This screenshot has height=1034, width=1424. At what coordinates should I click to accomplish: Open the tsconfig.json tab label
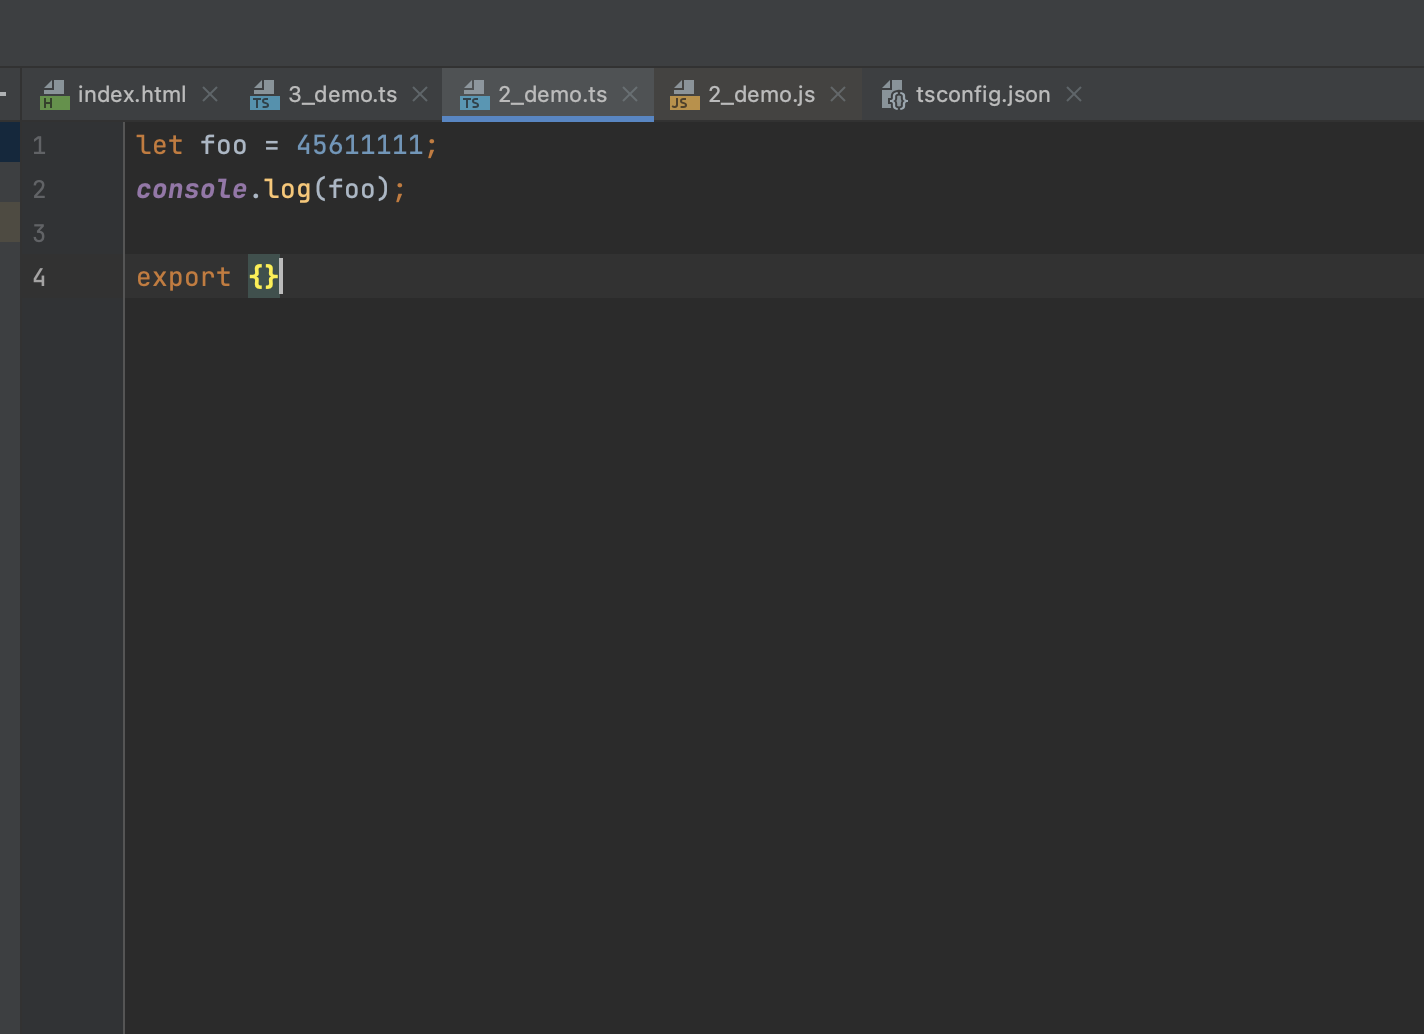coord(983,94)
